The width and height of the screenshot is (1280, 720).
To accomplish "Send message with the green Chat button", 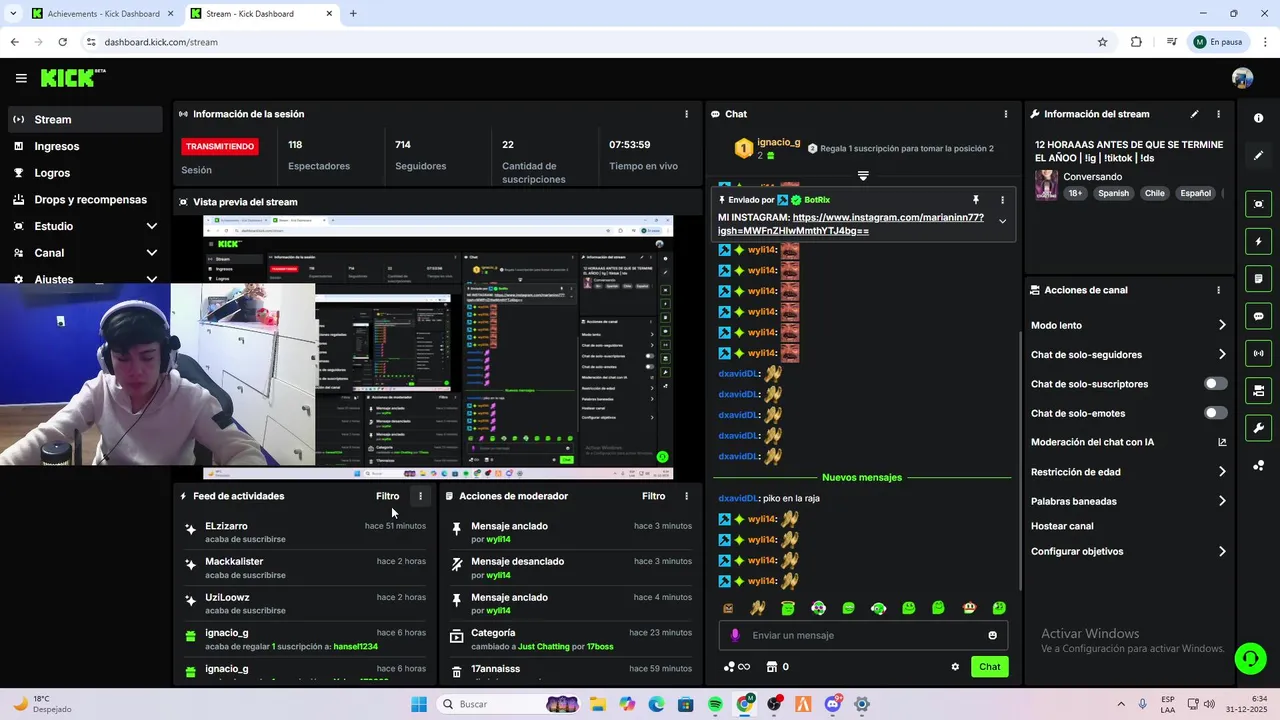I will [989, 667].
